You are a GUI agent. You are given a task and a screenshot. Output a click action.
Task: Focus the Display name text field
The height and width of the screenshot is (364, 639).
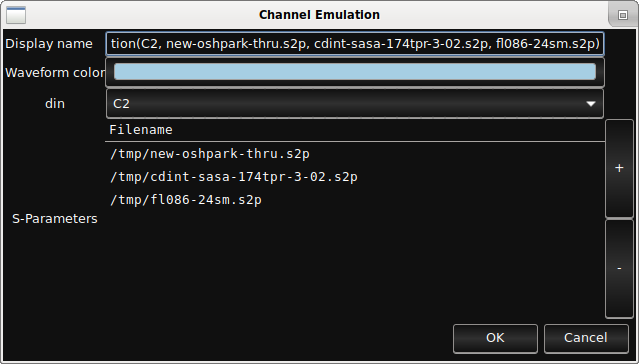point(355,44)
